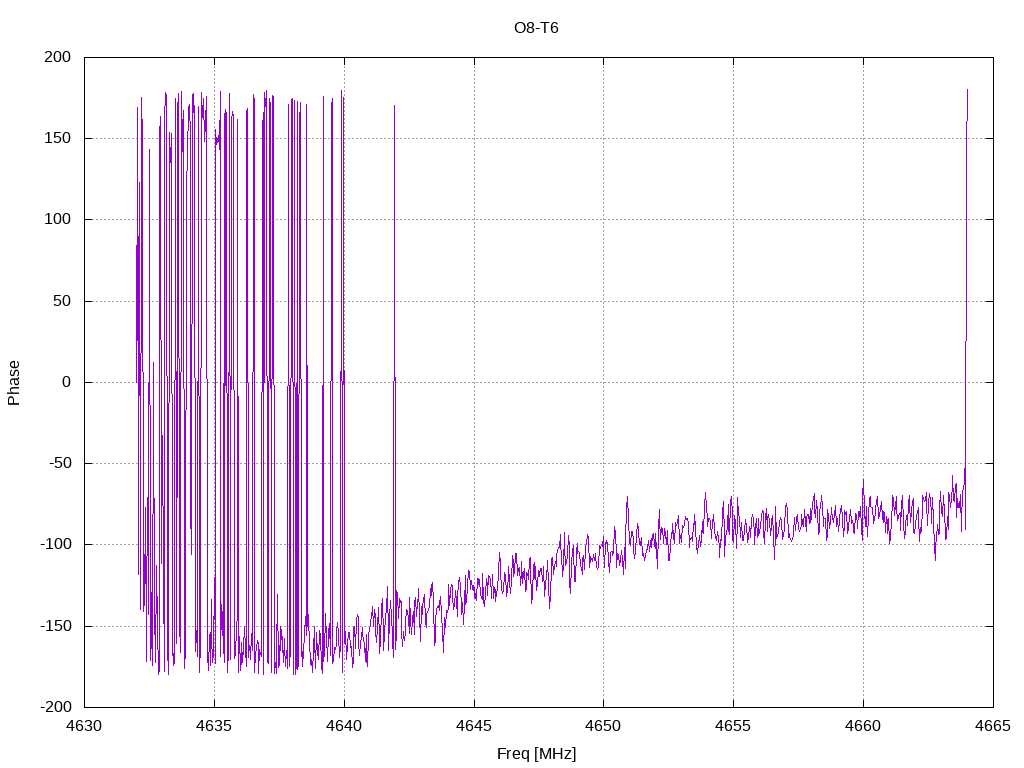The height and width of the screenshot is (768, 1024).
Task: Click the y-axis tick label -50
Action: pos(59,463)
